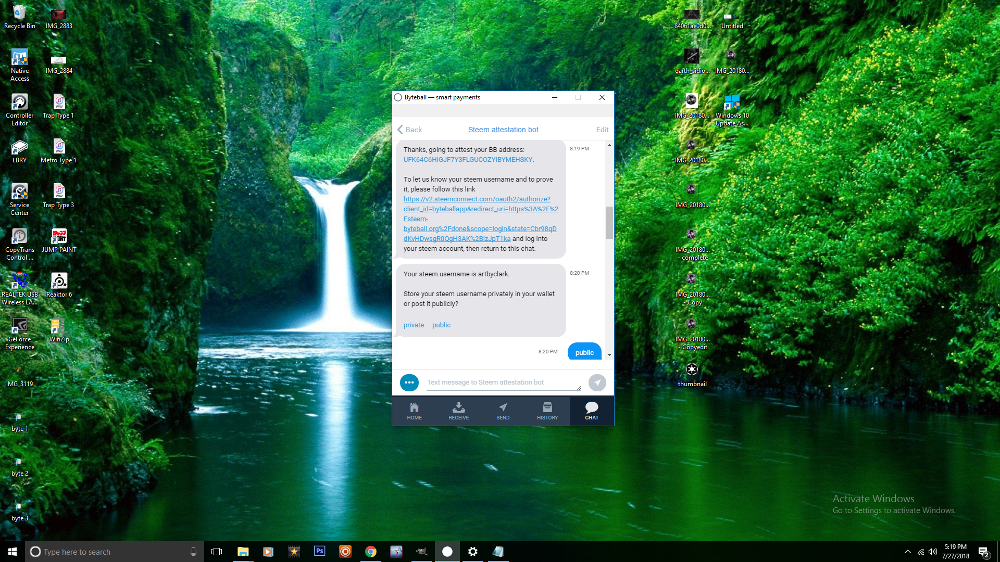Click the Edit link in chat header

[602, 129]
